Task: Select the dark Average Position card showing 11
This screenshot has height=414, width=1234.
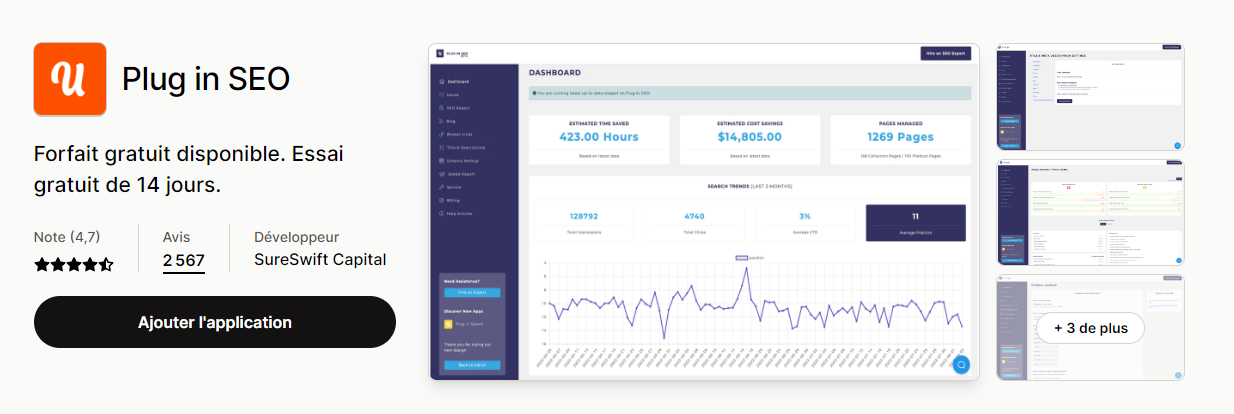Action: point(916,223)
